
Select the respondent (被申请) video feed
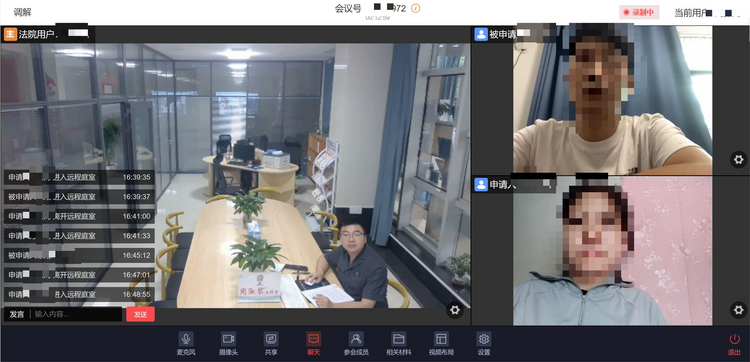tap(613, 100)
